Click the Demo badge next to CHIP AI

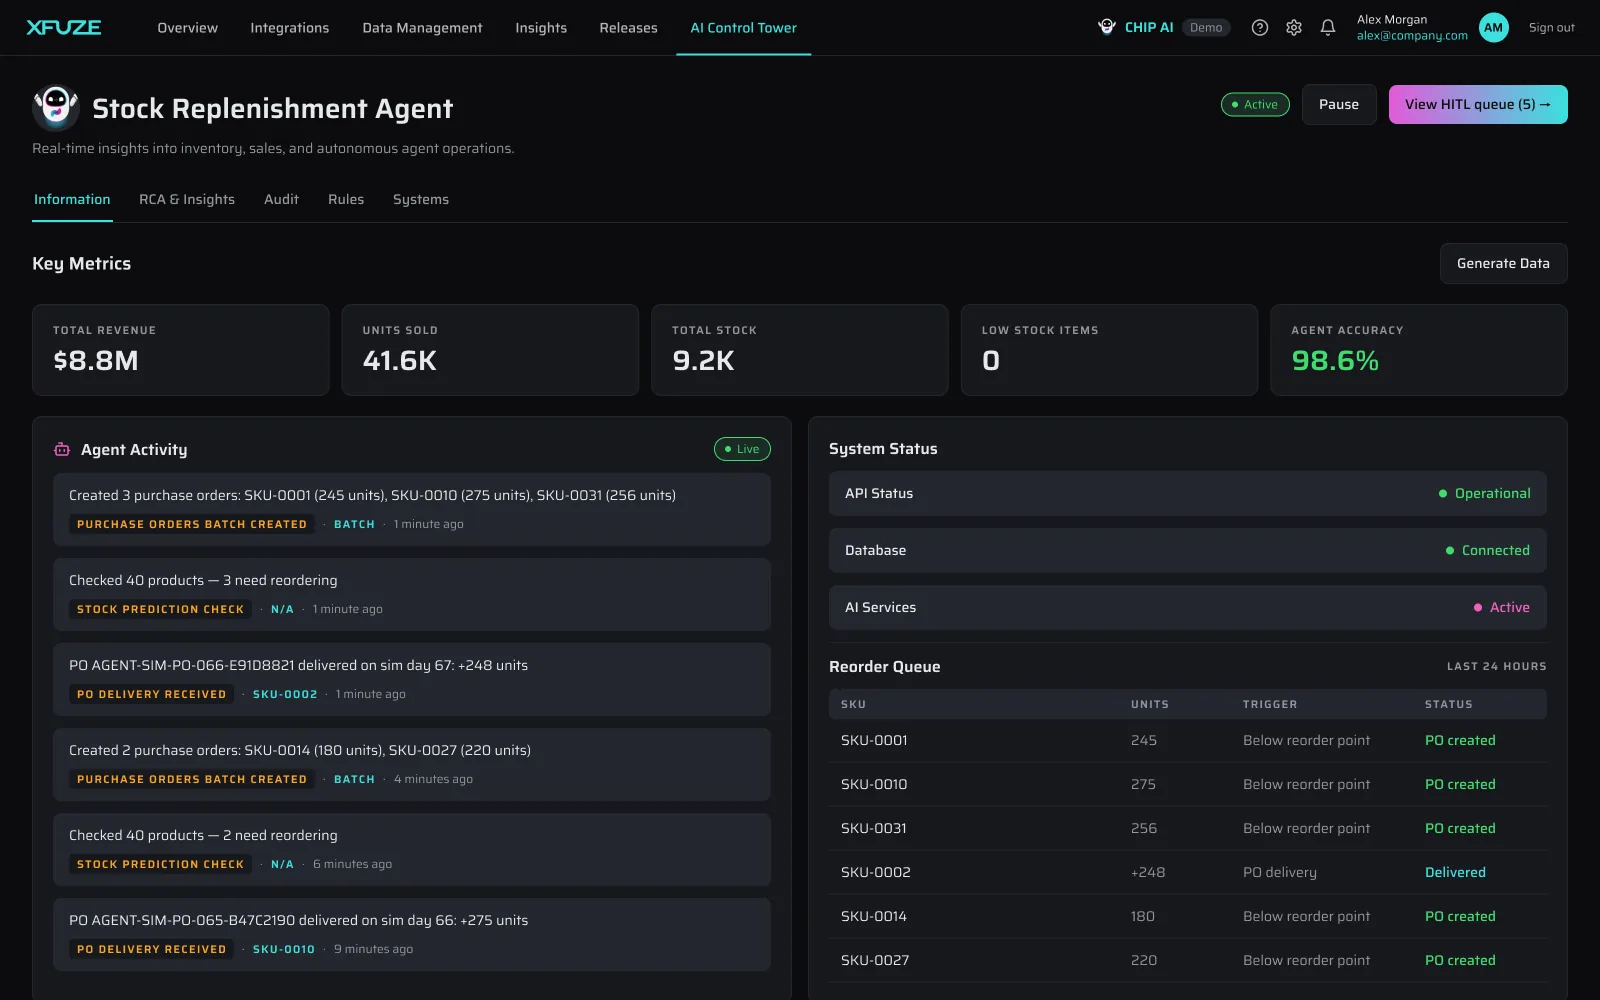[x=1206, y=27]
